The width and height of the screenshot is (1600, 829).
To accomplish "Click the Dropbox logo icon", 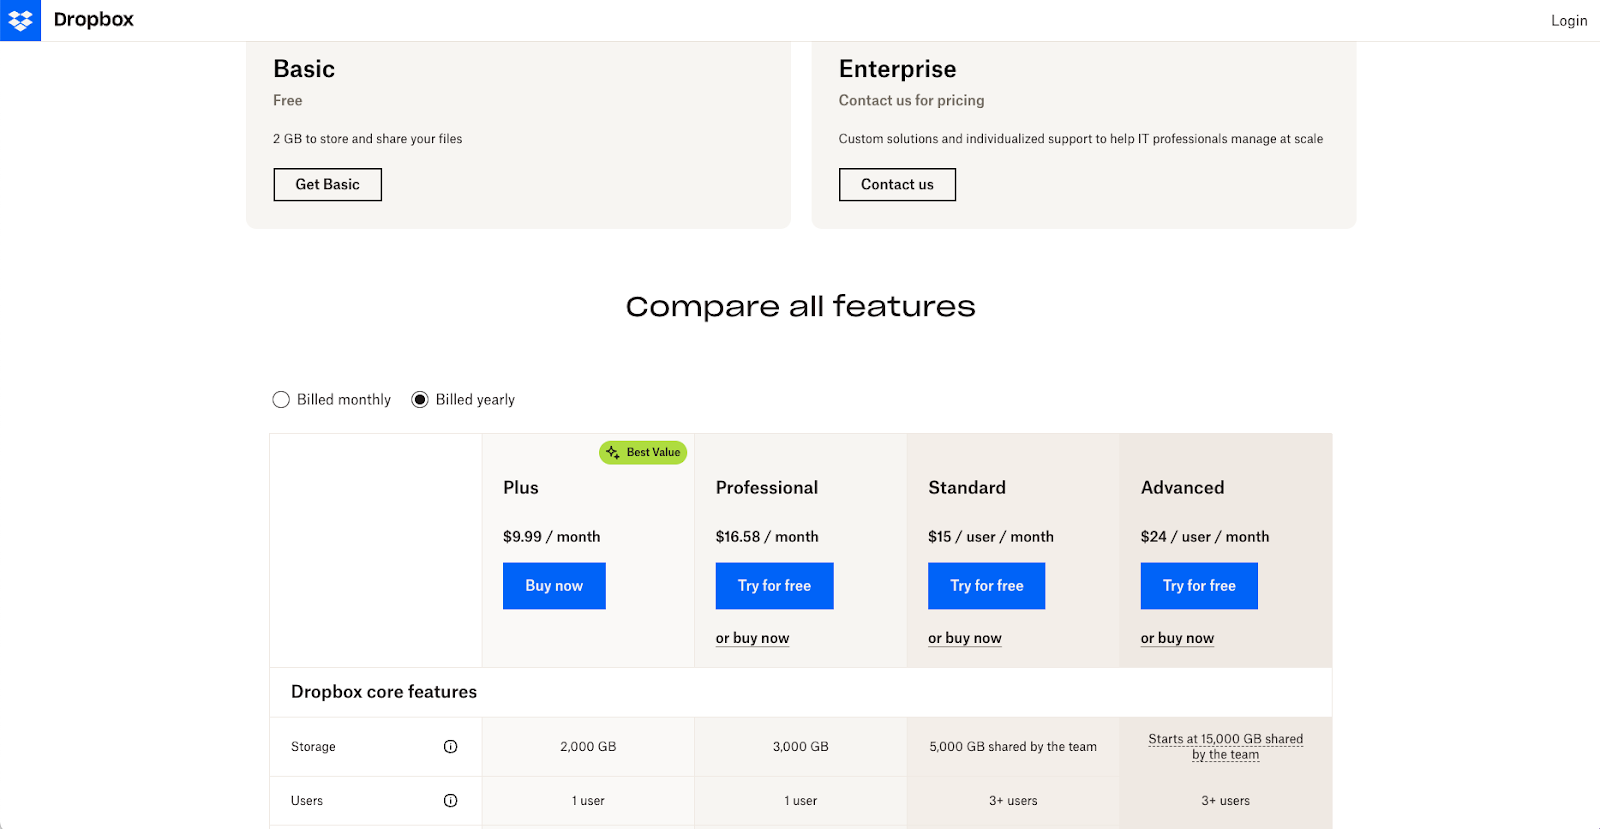I will click(x=20, y=20).
